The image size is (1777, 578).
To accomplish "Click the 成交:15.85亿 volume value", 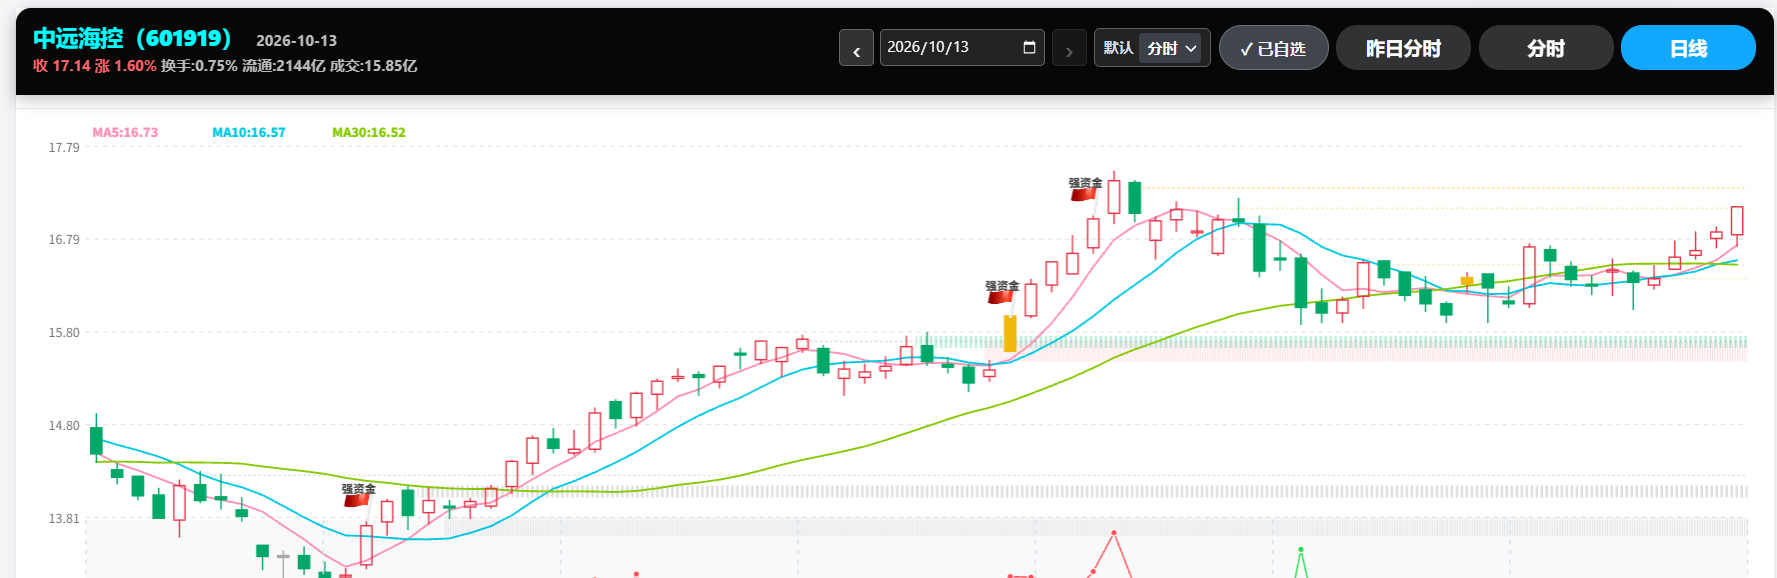I will tap(374, 66).
